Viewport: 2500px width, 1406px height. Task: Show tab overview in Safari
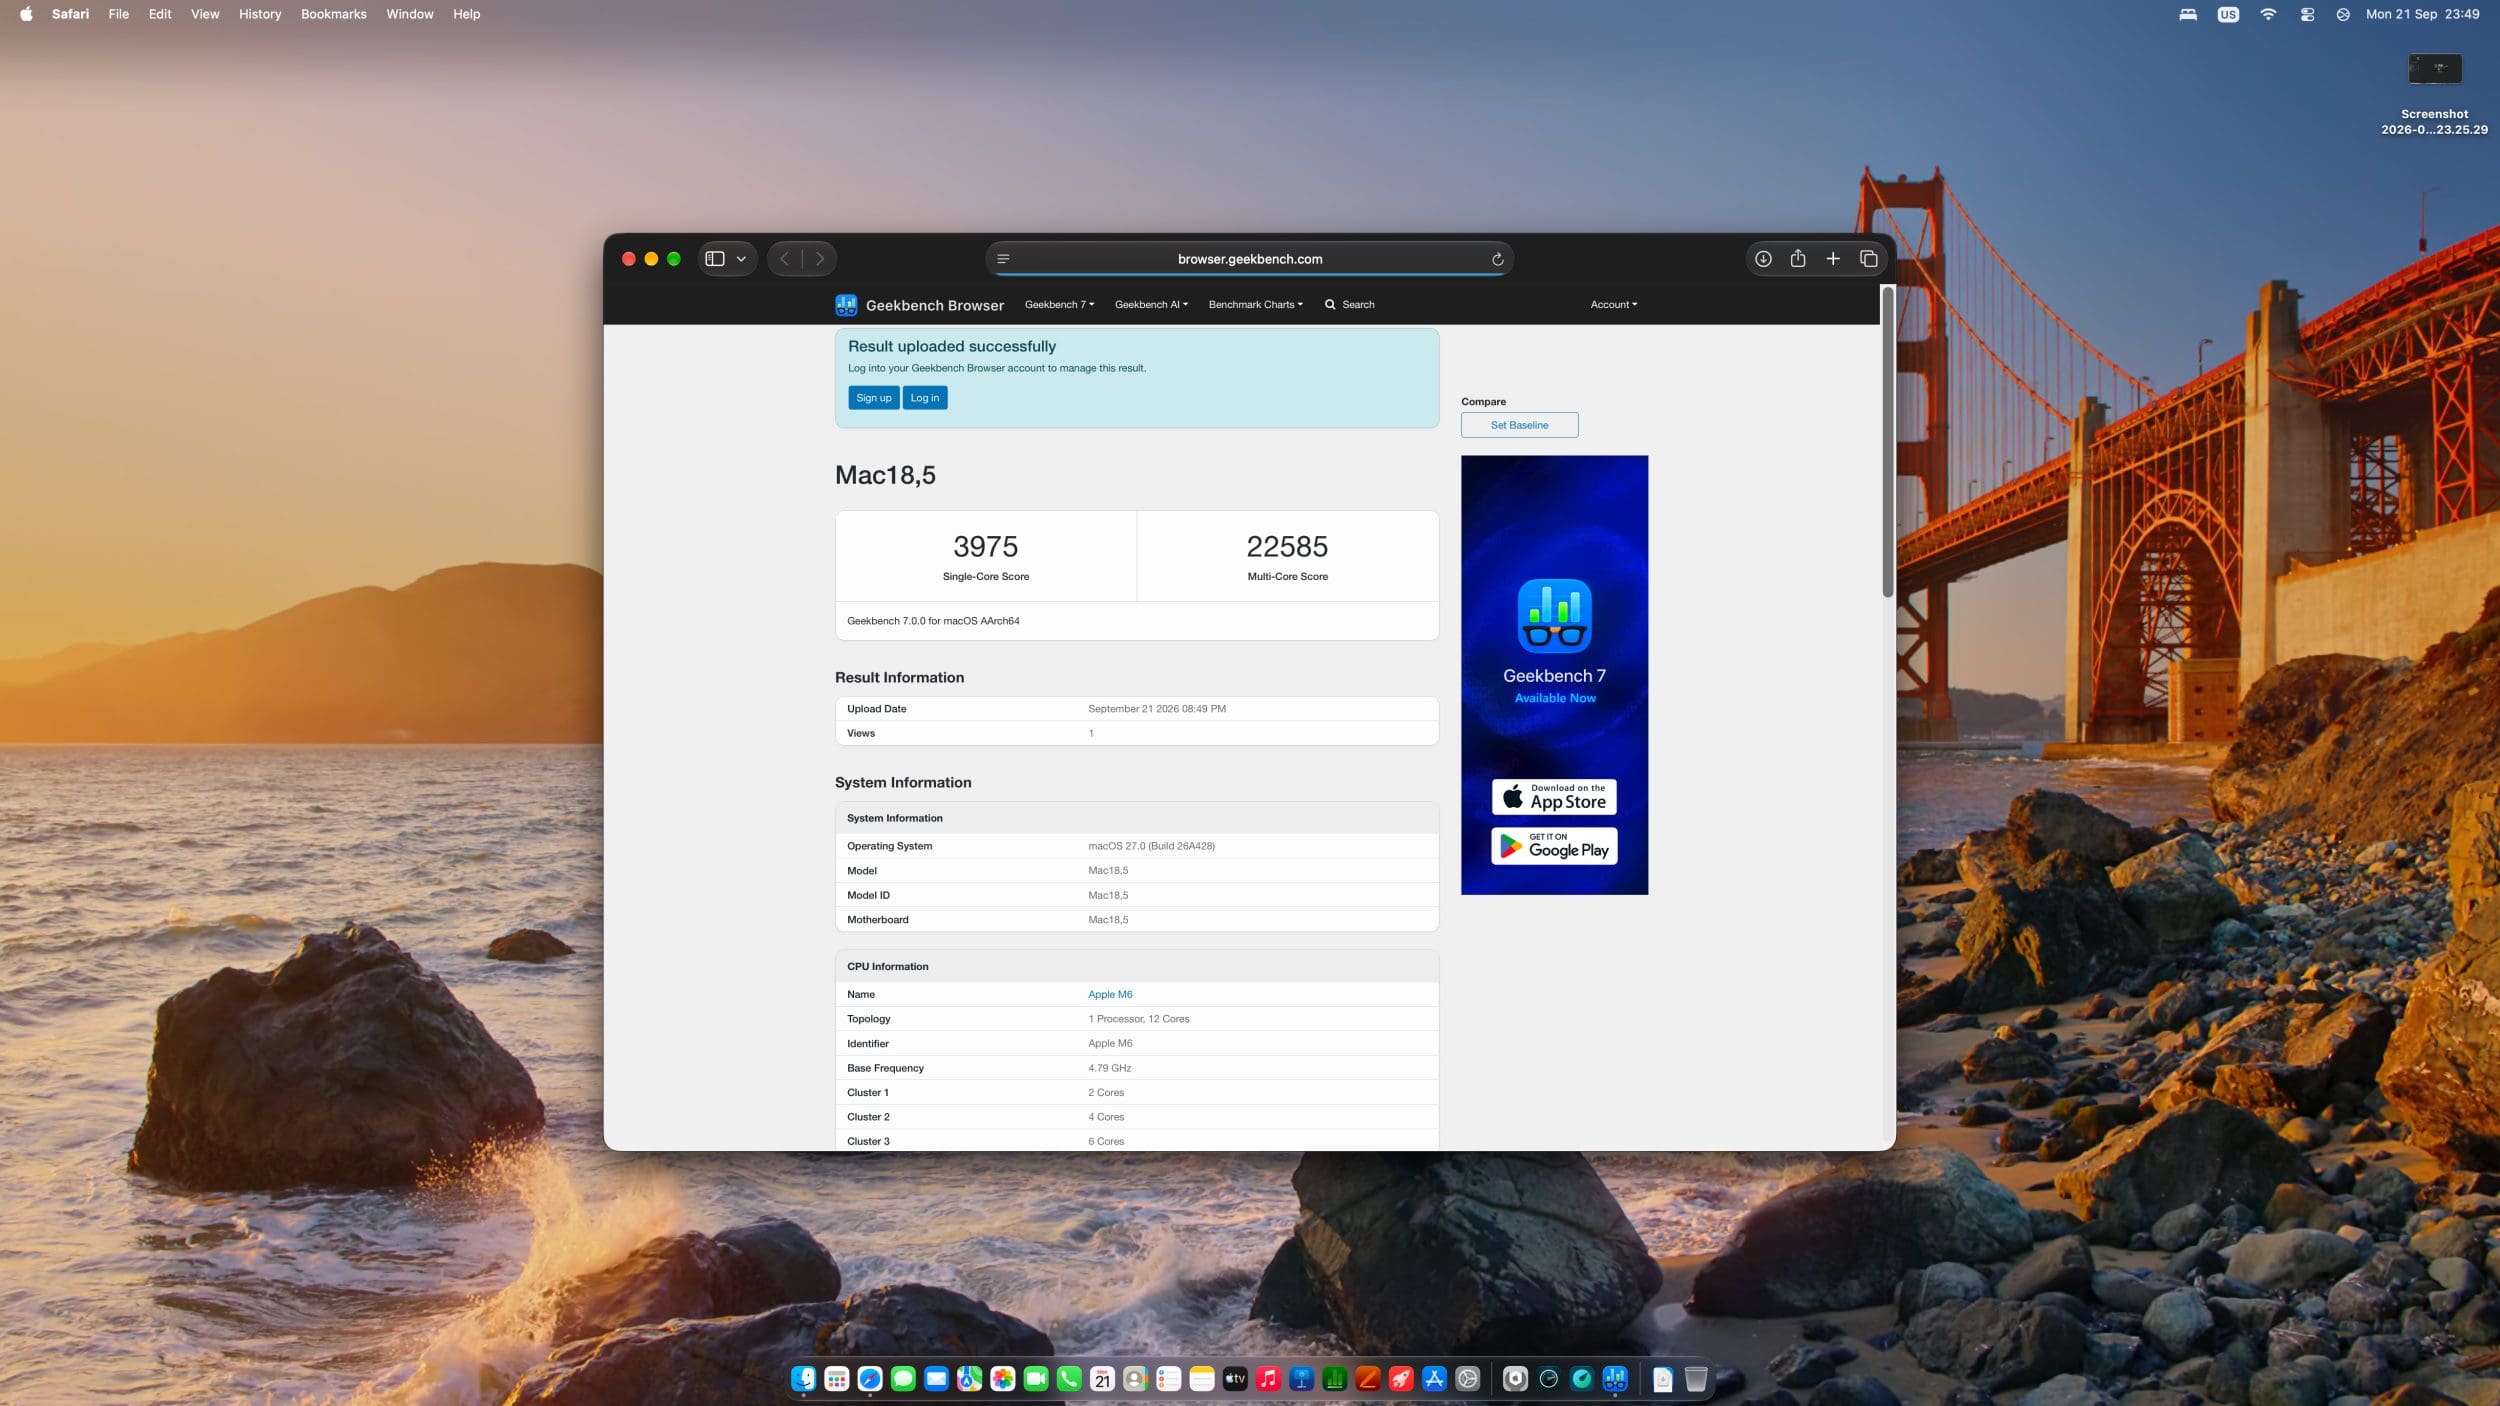click(x=1868, y=259)
